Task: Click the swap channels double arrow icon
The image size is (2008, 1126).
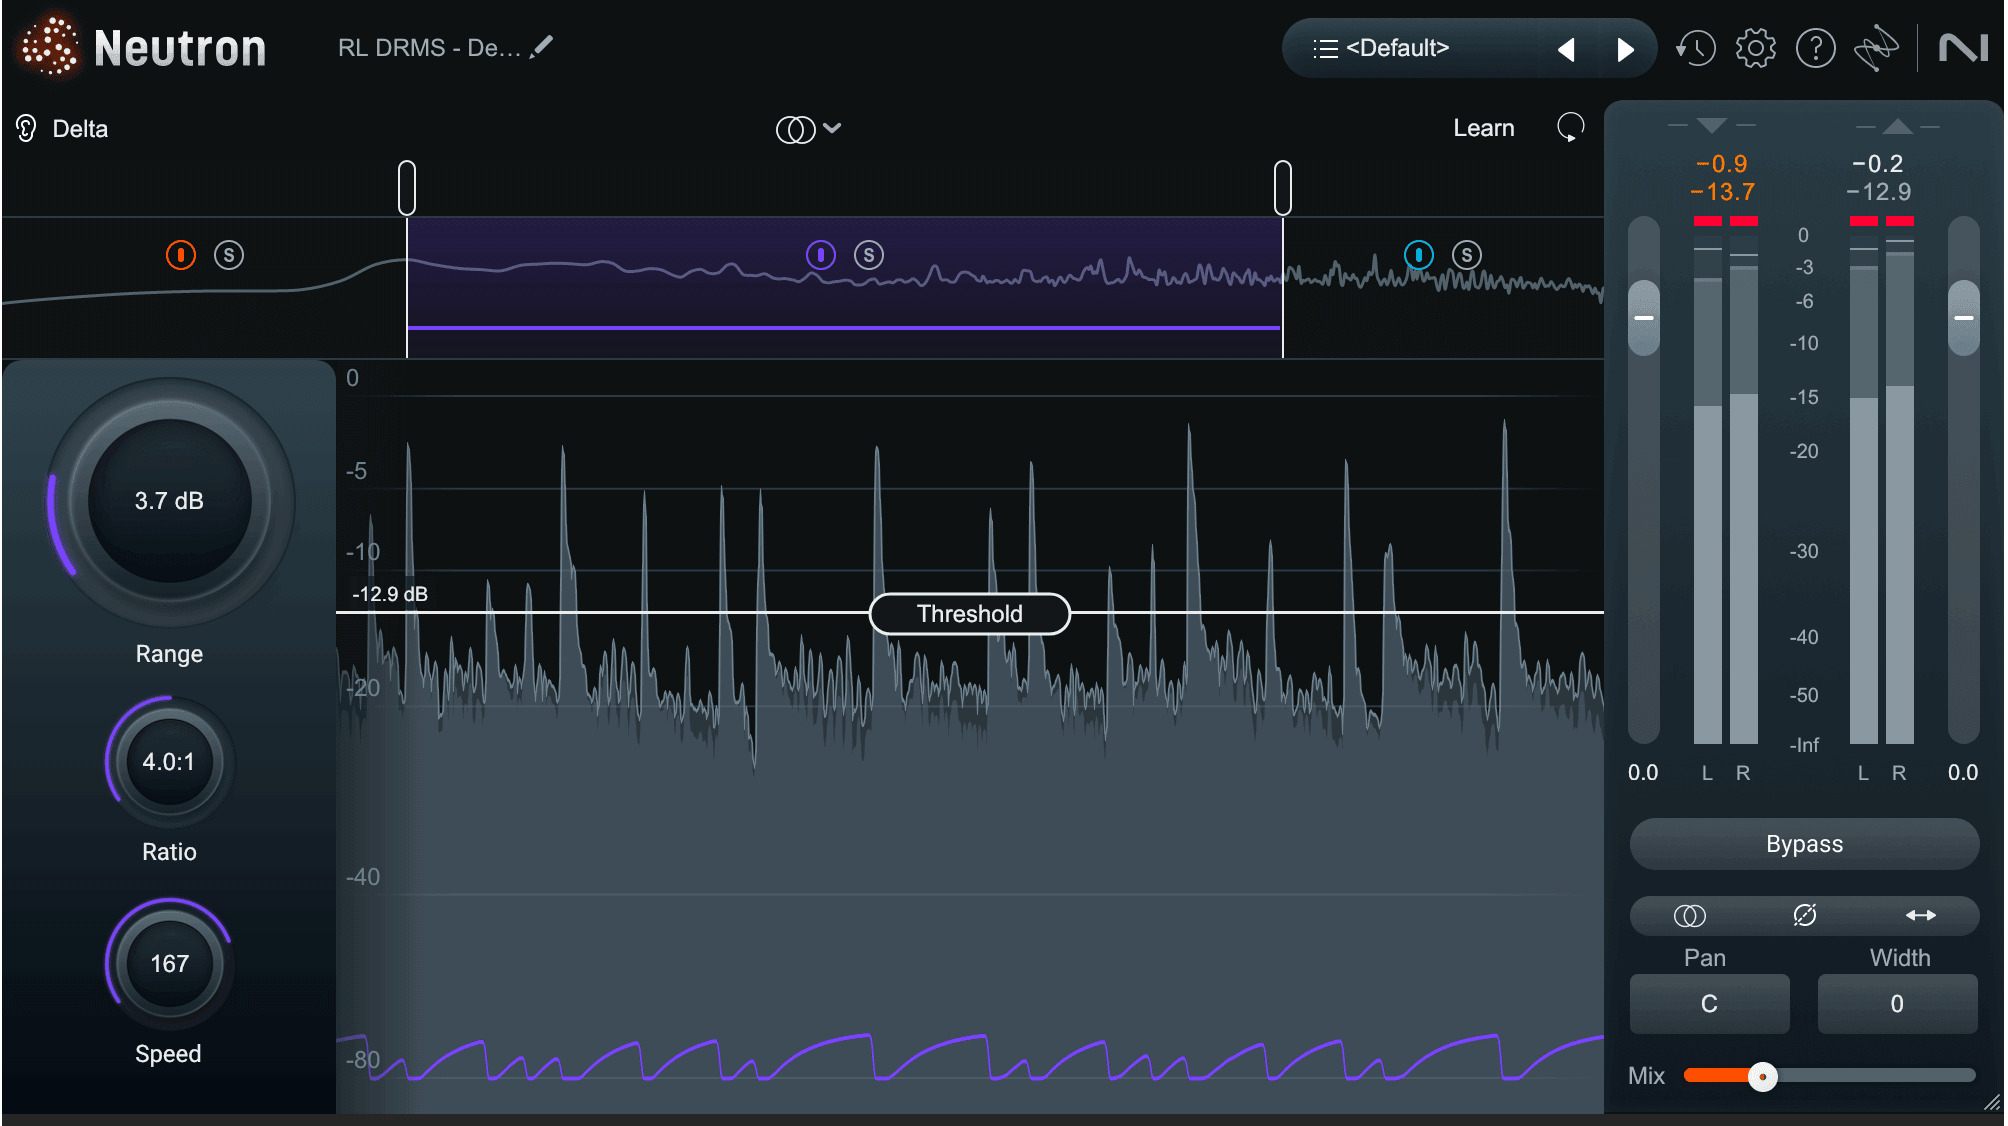Action: 1921,915
